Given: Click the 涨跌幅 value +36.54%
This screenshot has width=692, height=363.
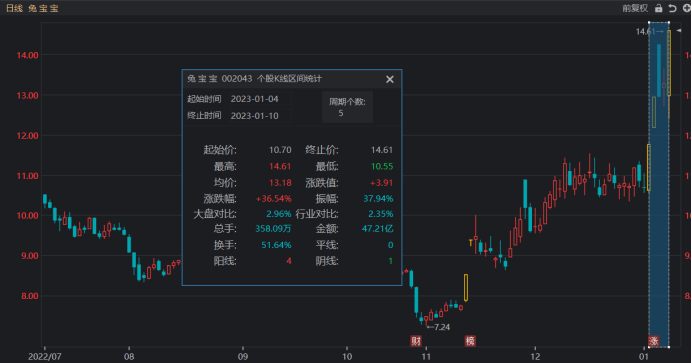Looking at the screenshot, I should (x=274, y=199).
